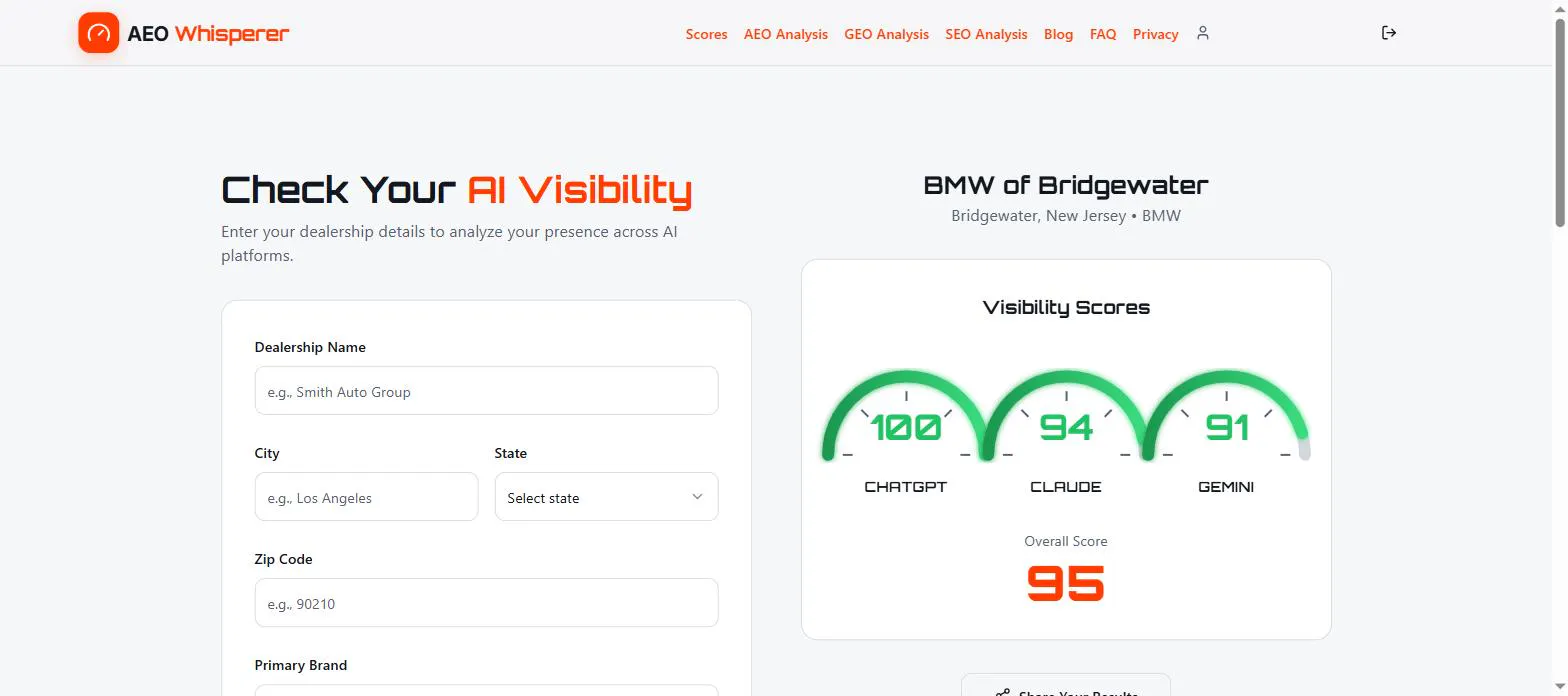Image resolution: width=1568 pixels, height=696 pixels.
Task: Visit the Blog link
Action: (1058, 34)
